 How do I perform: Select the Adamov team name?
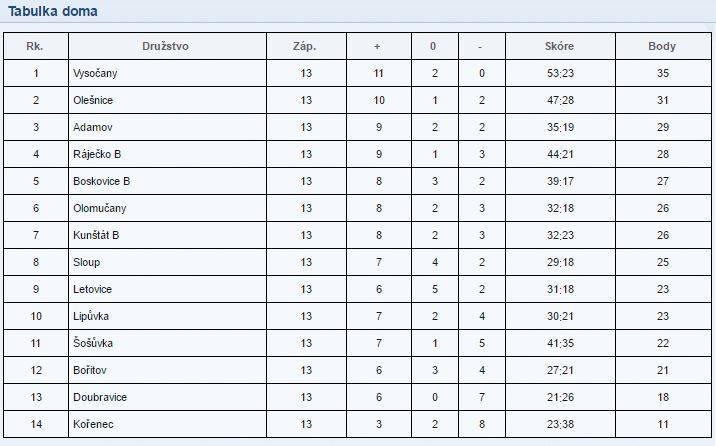(x=93, y=127)
